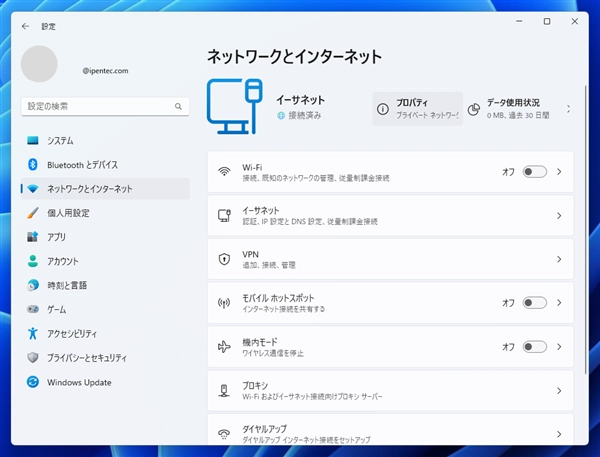Click the mobile hotspot antenna icon
Screen dimensions: 600x457
224,303
